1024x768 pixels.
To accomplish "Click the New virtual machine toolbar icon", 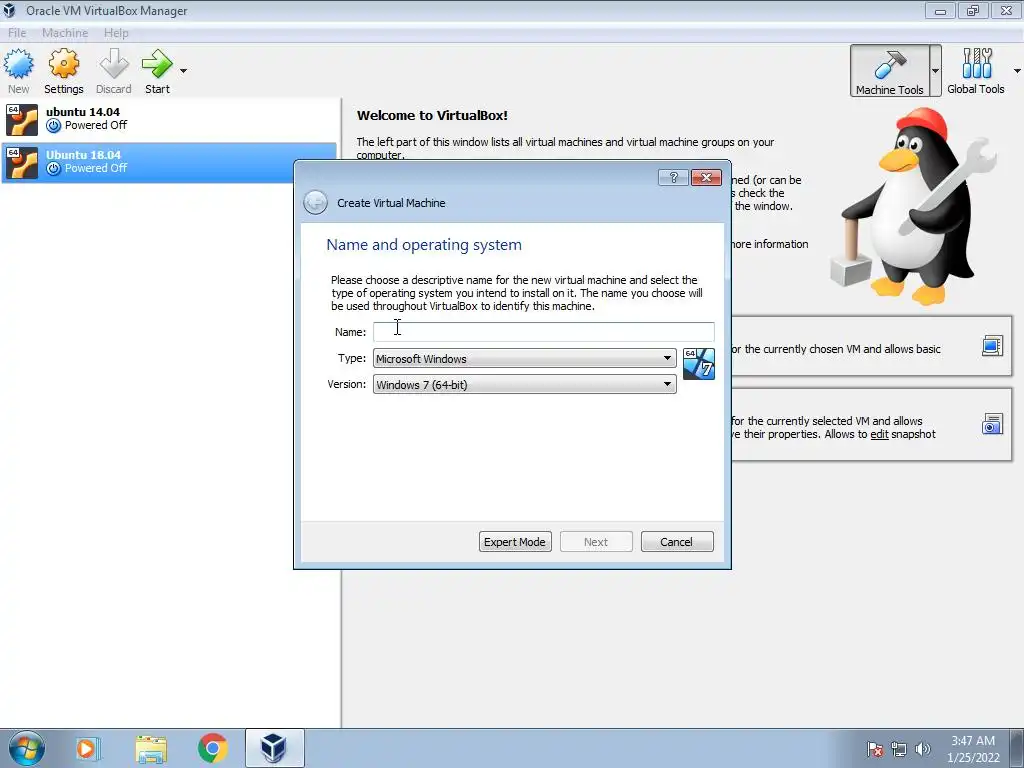I will click(18, 71).
